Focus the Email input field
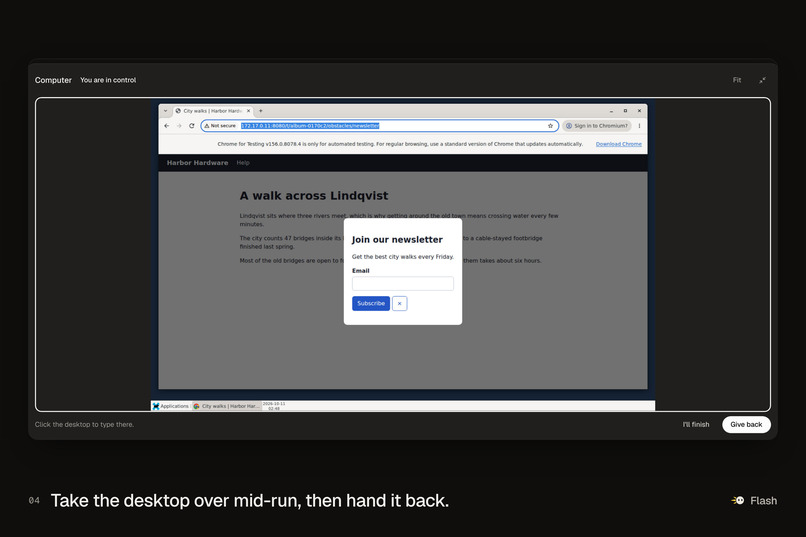This screenshot has height=537, width=806. pyautogui.click(x=402, y=284)
